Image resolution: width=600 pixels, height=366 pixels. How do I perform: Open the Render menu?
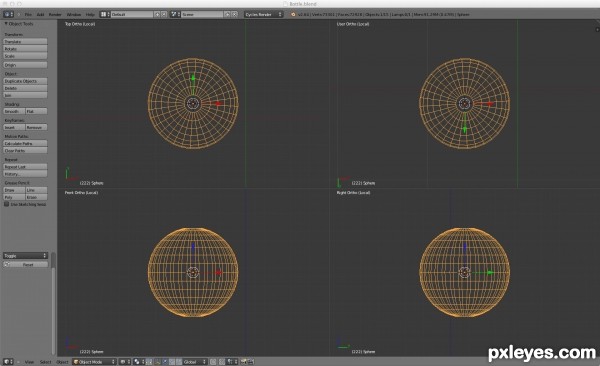point(55,14)
